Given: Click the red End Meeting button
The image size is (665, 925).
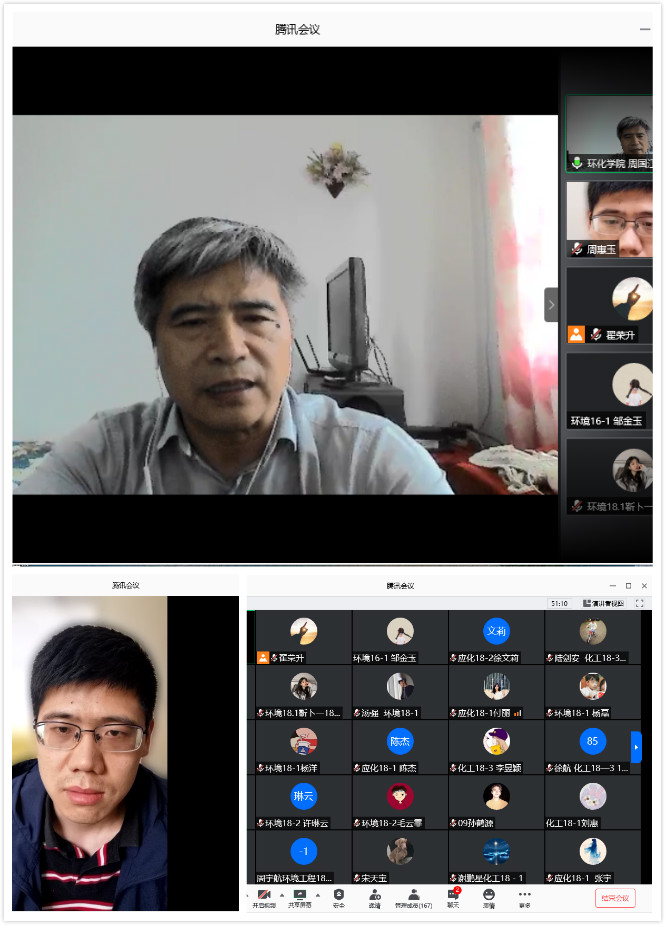Looking at the screenshot, I should click(614, 898).
